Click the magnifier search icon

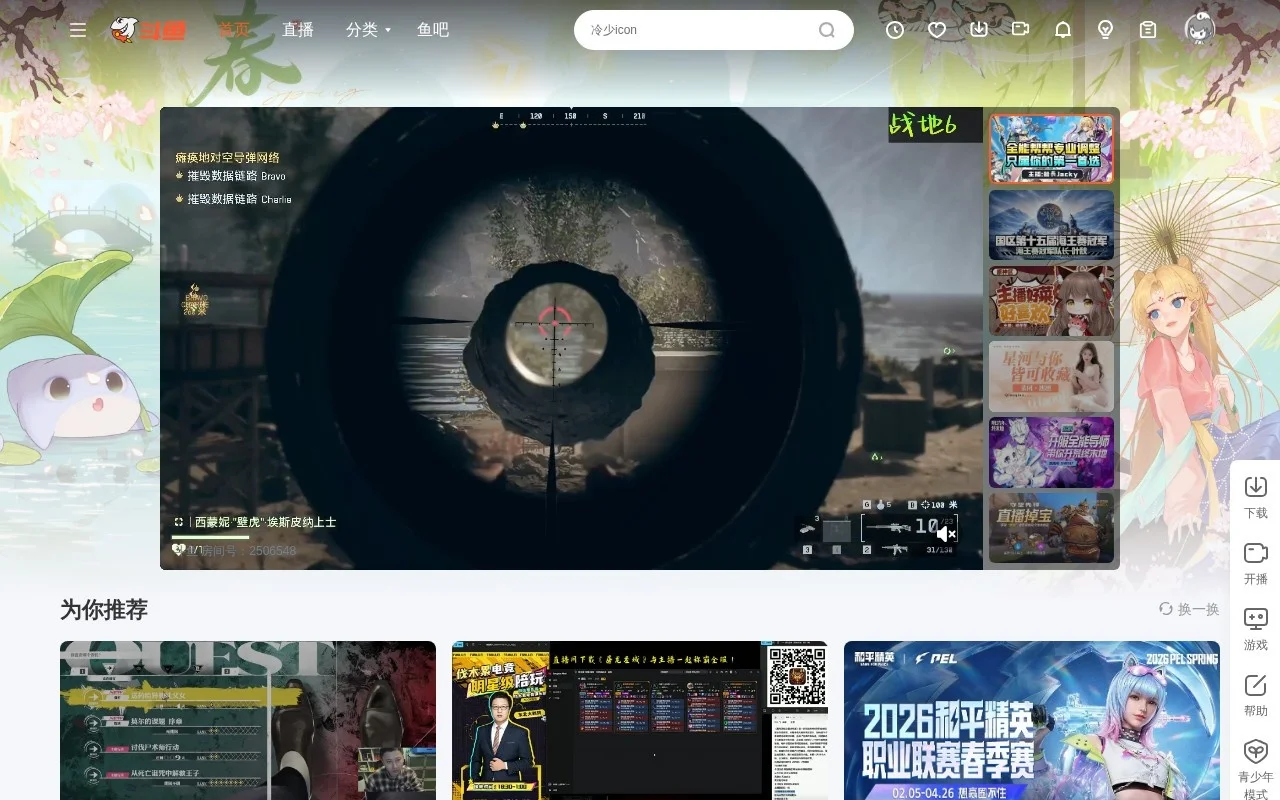pyautogui.click(x=827, y=30)
